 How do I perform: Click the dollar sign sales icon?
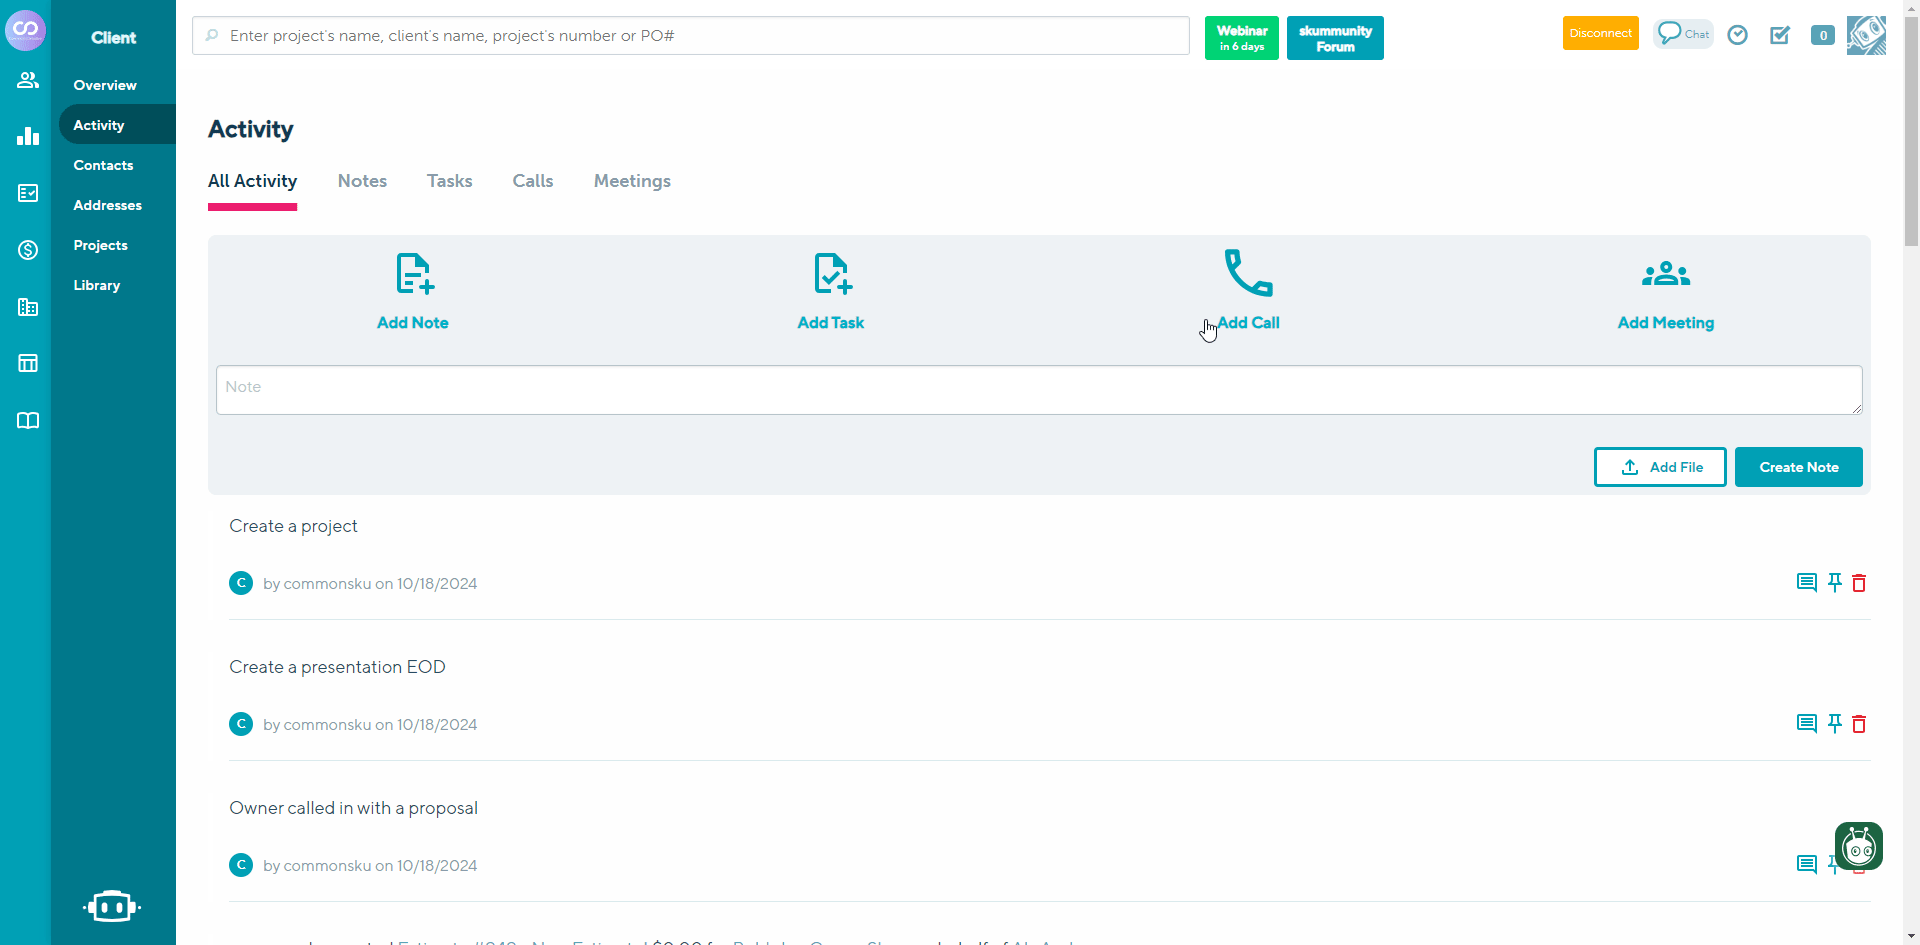pyautogui.click(x=27, y=250)
